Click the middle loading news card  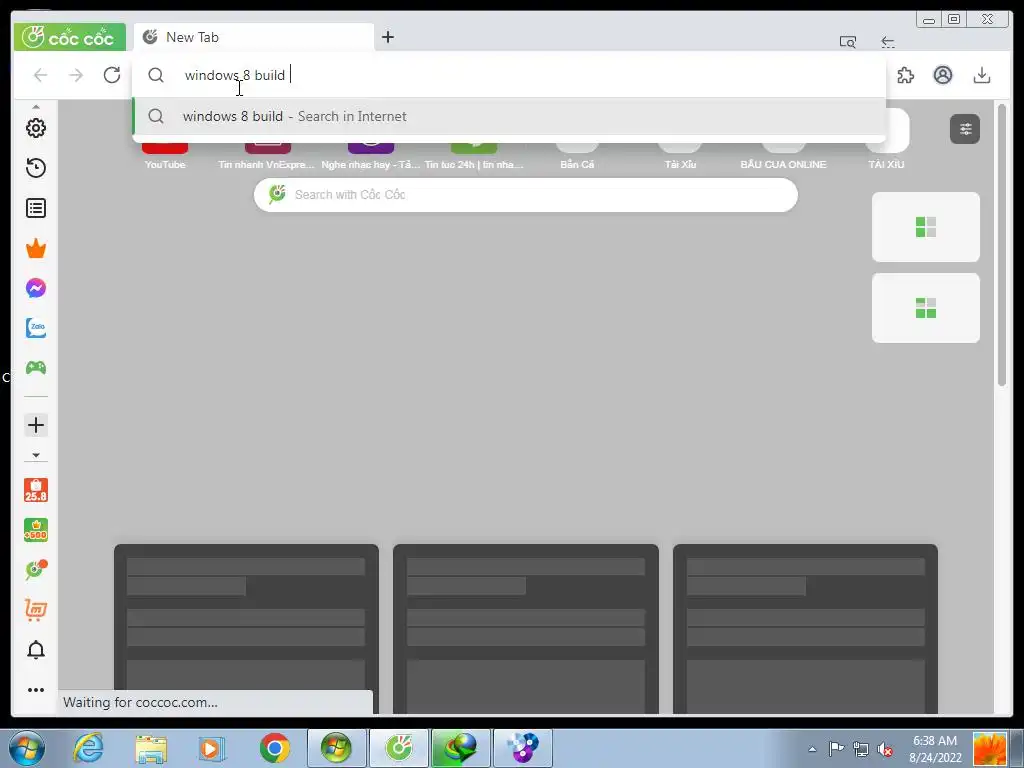click(x=526, y=629)
